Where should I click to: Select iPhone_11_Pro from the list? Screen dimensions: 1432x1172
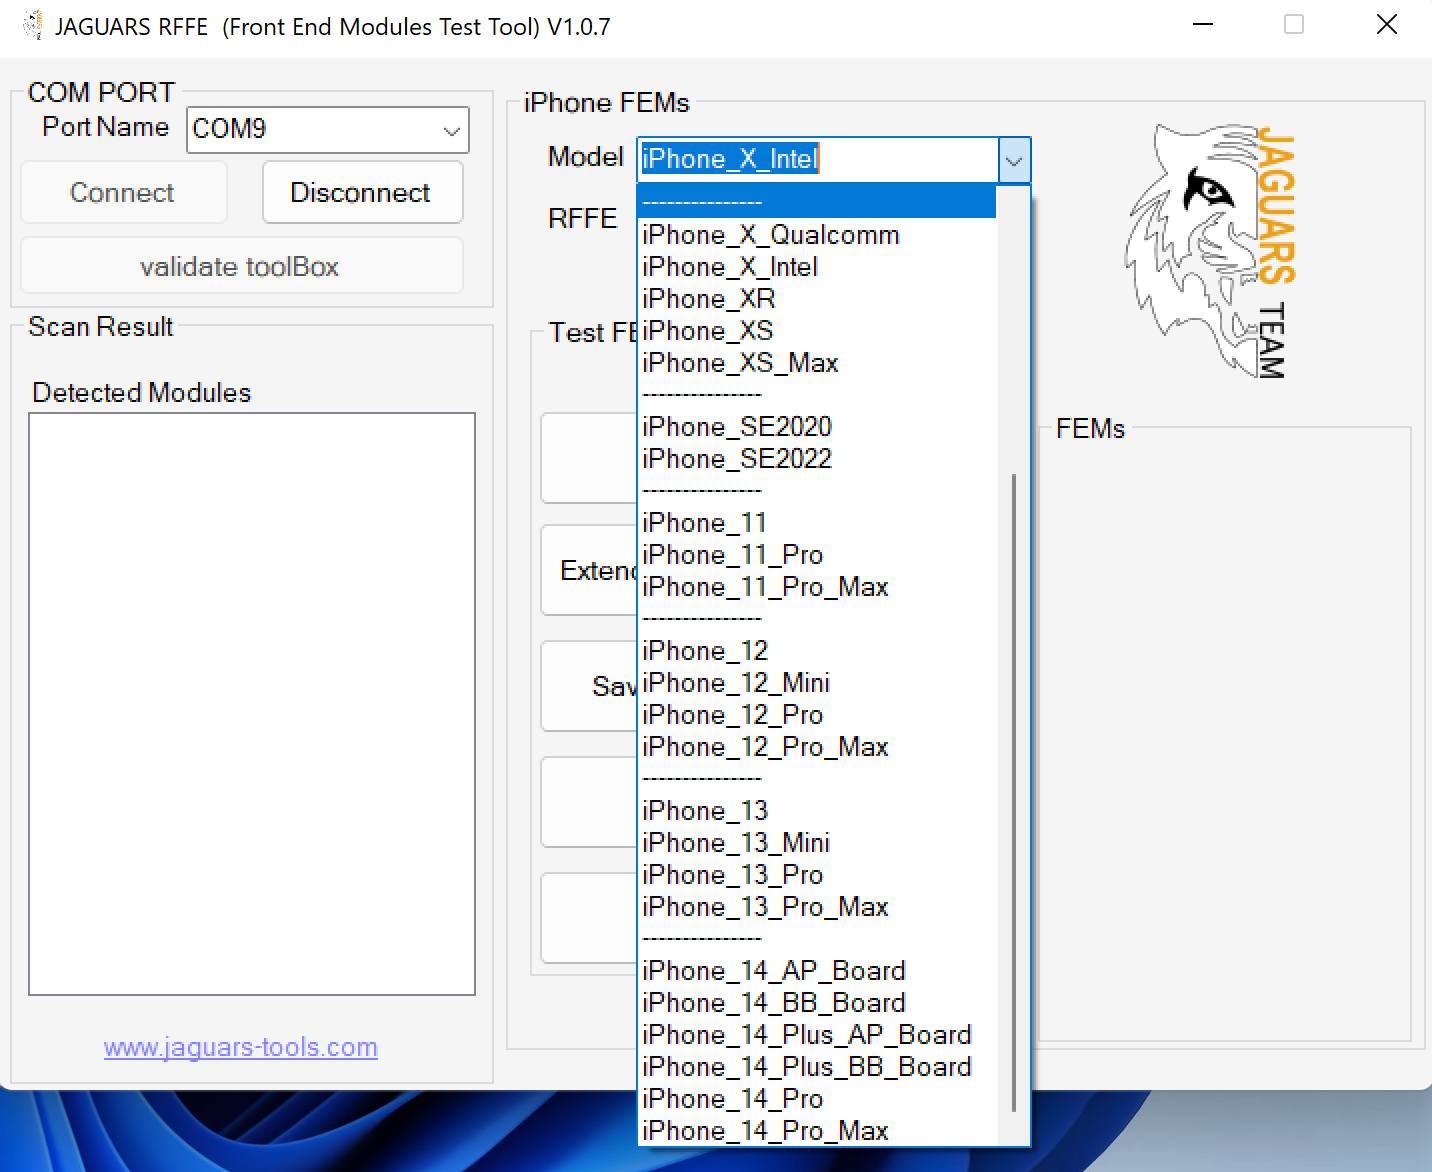coord(818,555)
